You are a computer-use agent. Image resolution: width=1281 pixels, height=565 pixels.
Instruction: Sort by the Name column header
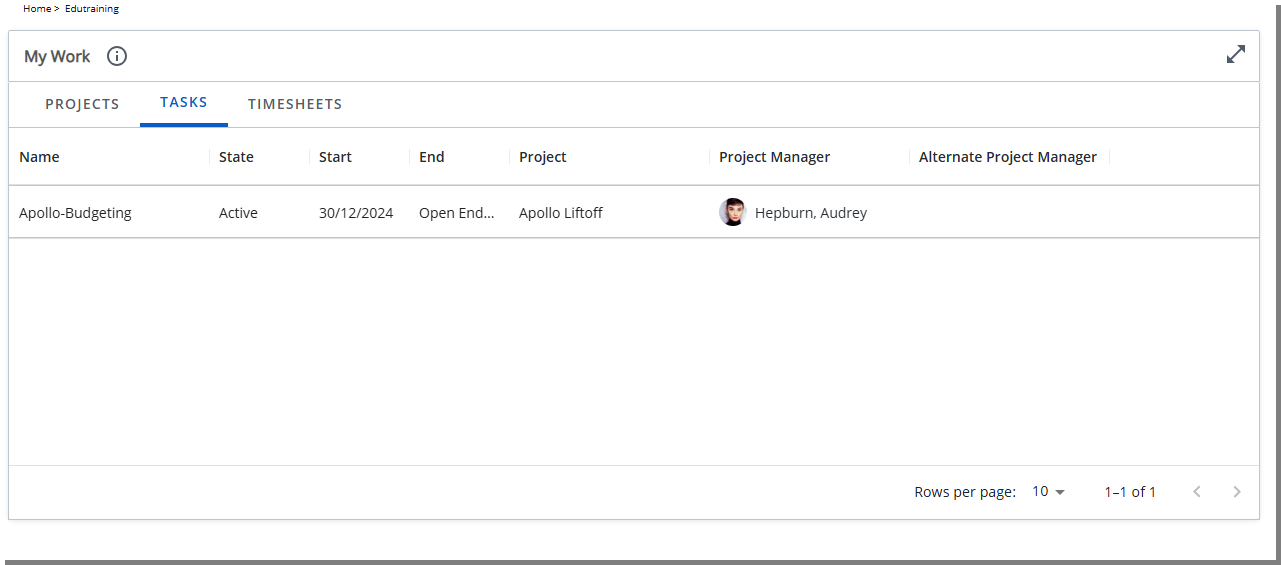tap(39, 157)
